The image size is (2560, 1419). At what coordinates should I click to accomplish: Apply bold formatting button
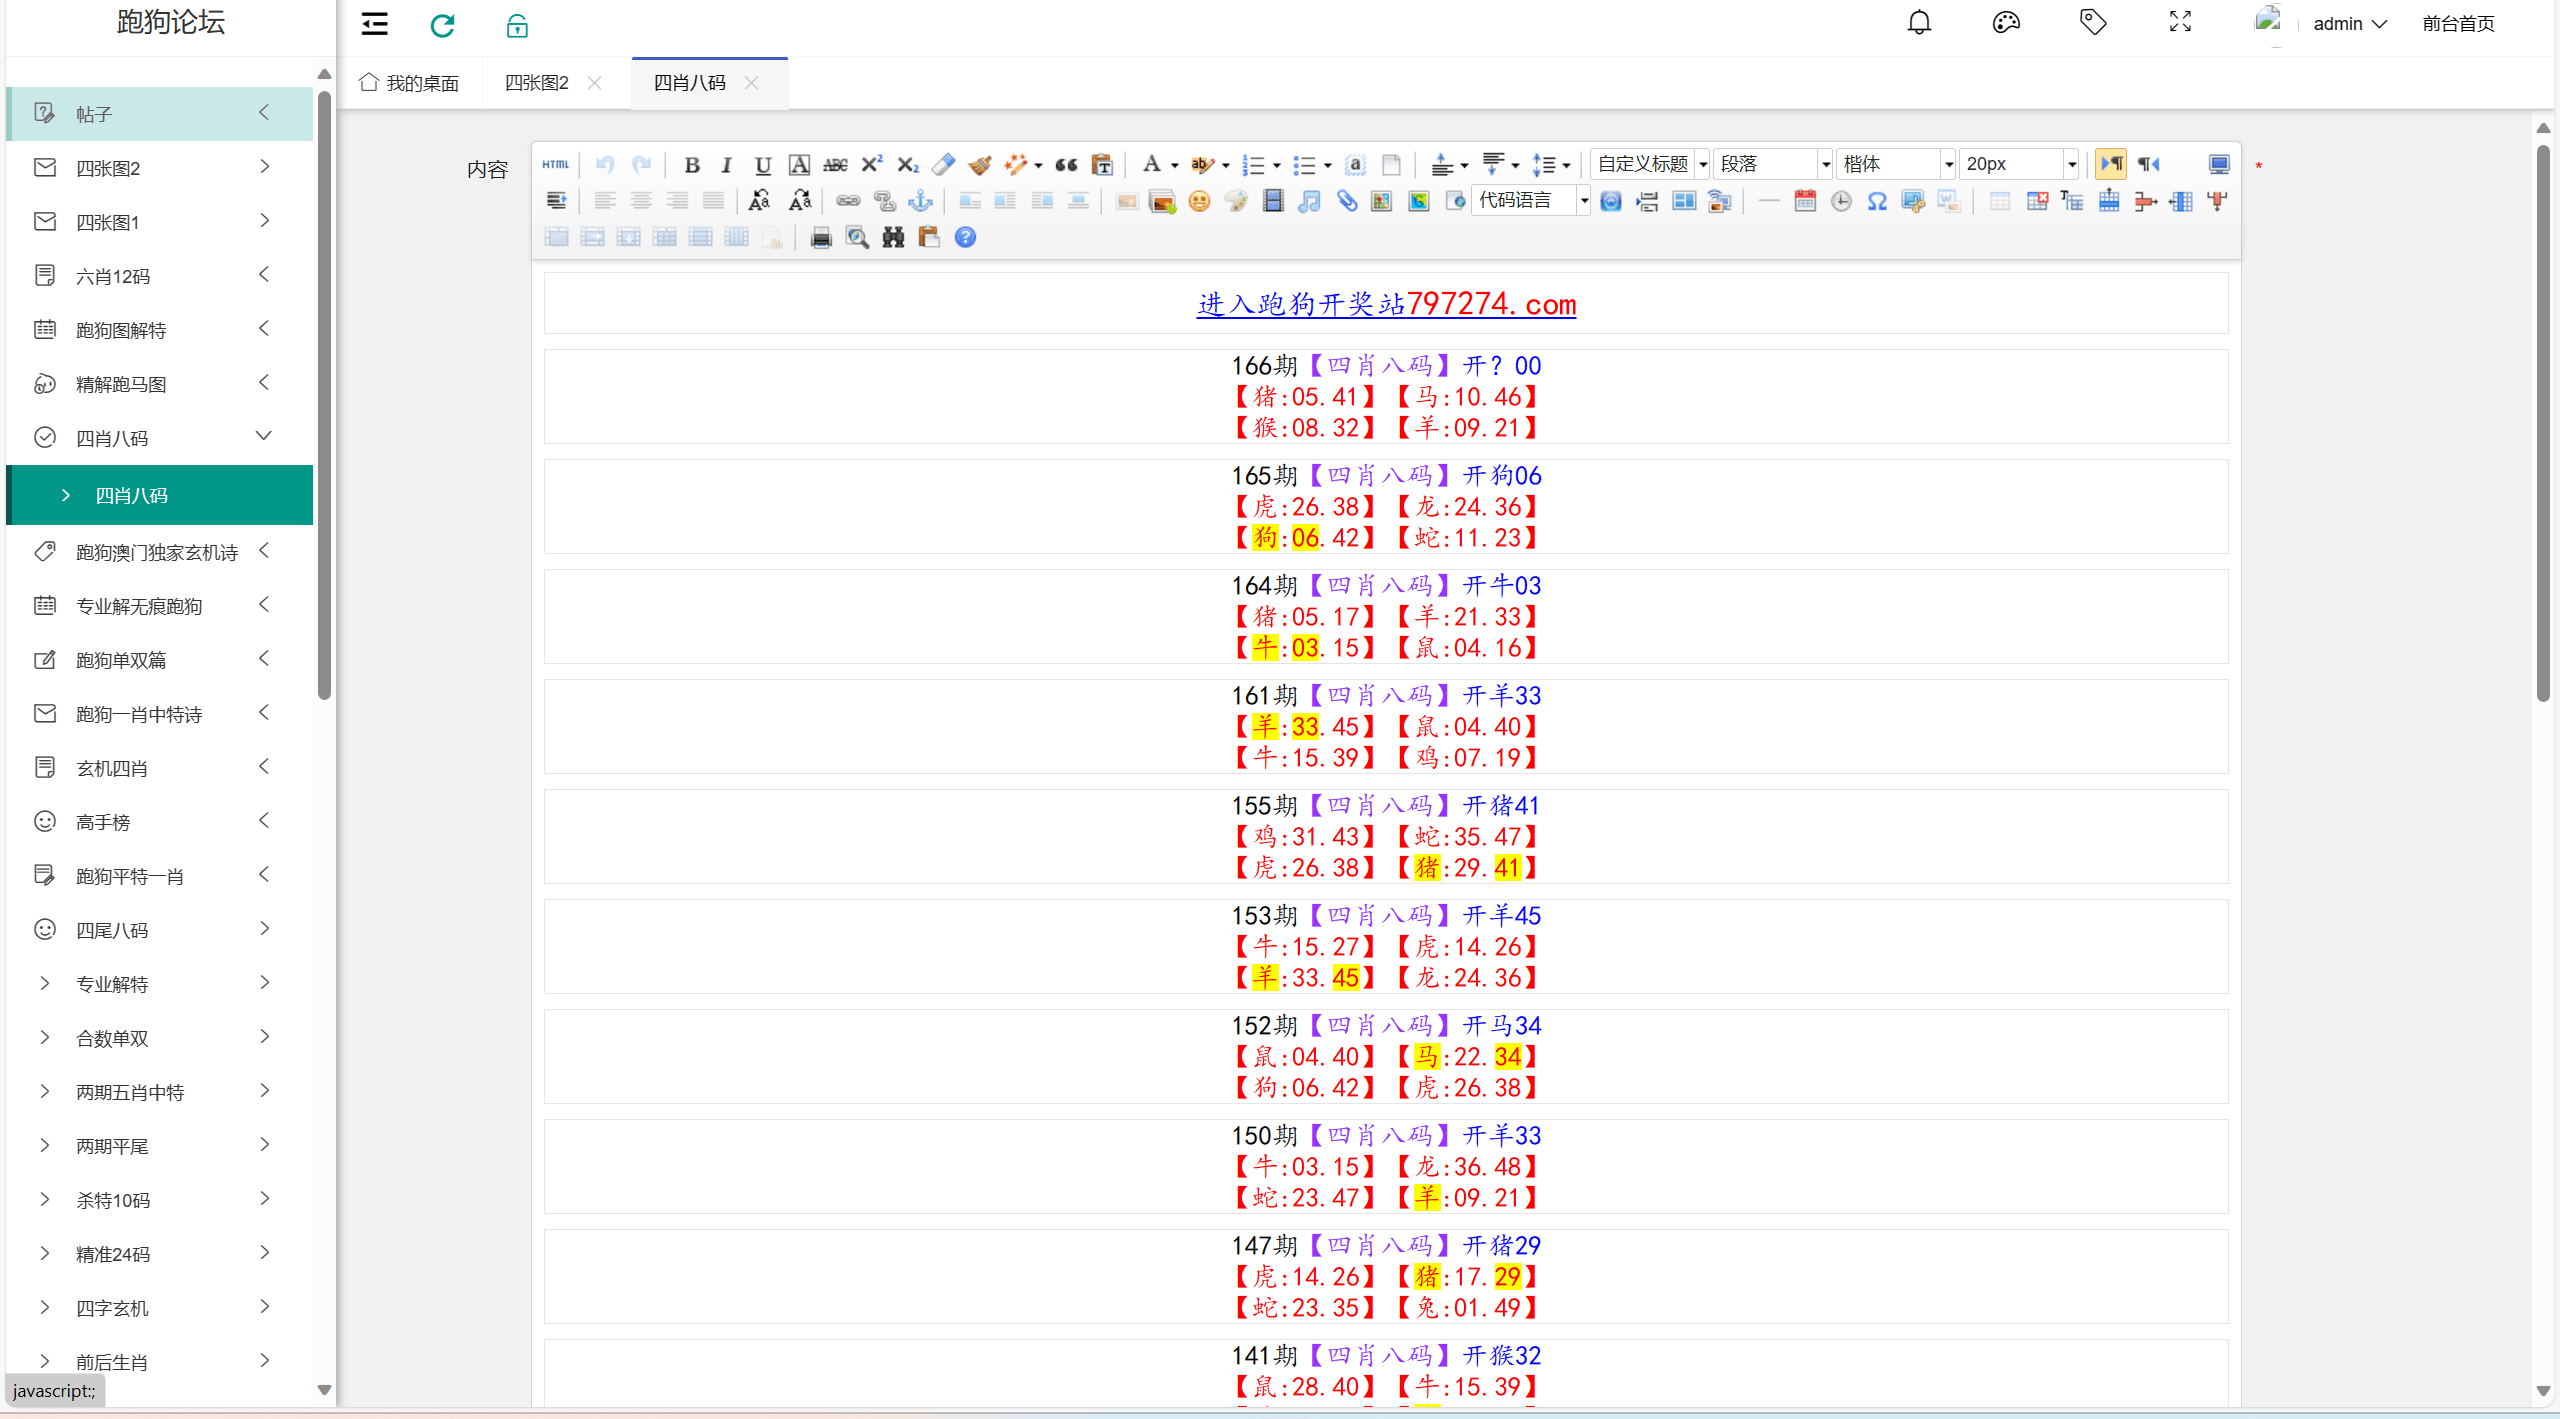(691, 165)
